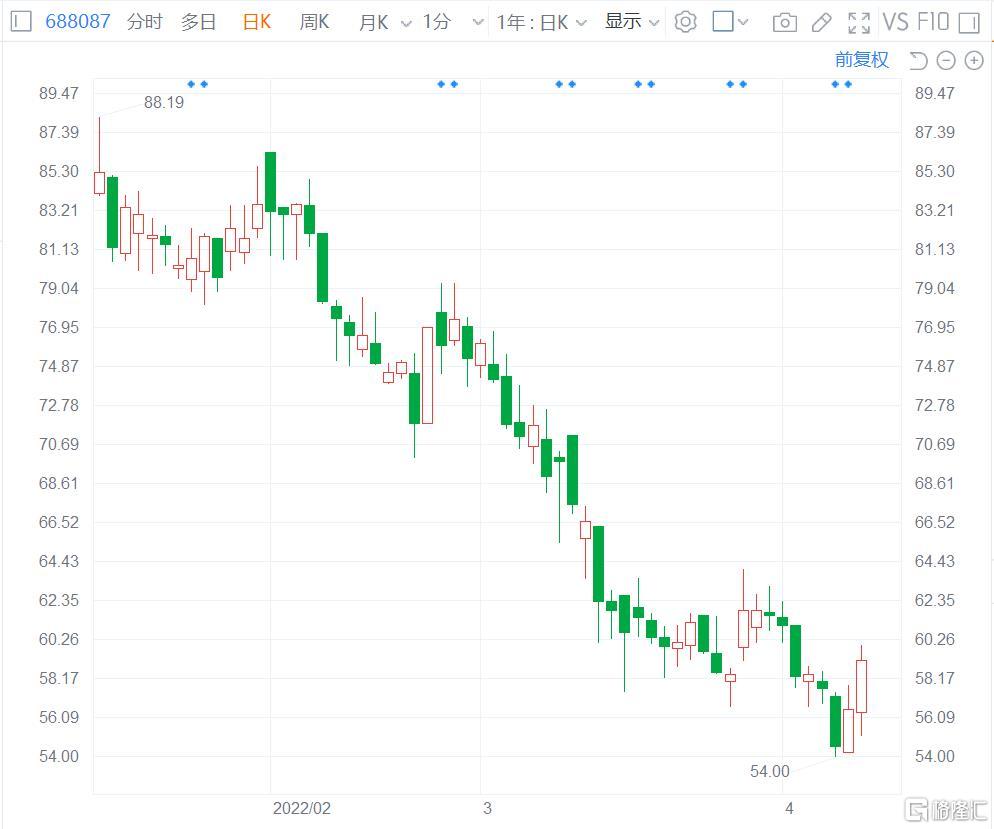Click the 88.19 high price label
The width and height of the screenshot is (994, 829).
(x=164, y=102)
